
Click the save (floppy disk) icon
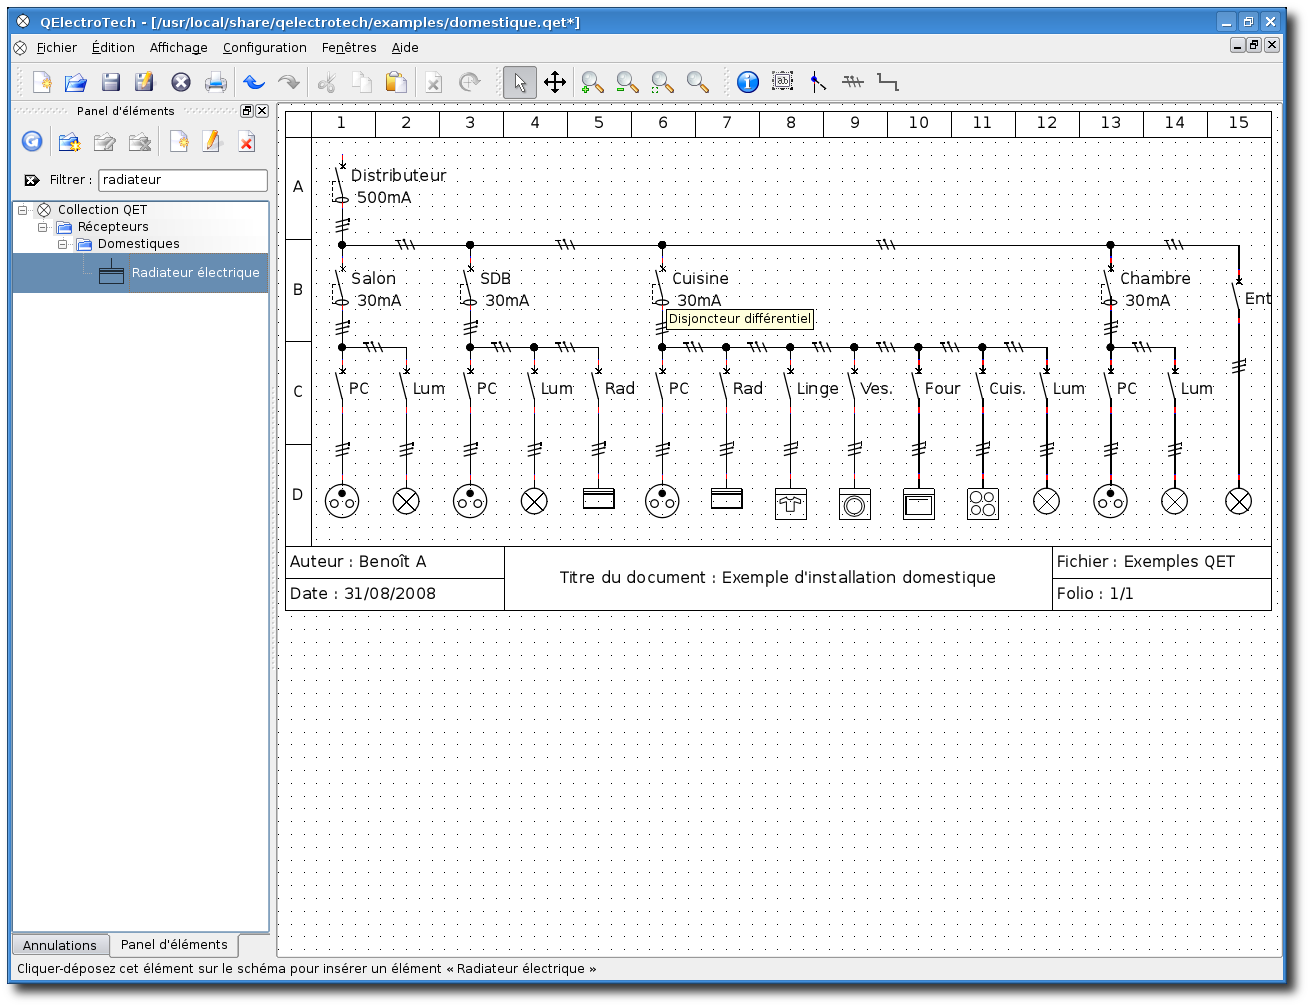111,82
